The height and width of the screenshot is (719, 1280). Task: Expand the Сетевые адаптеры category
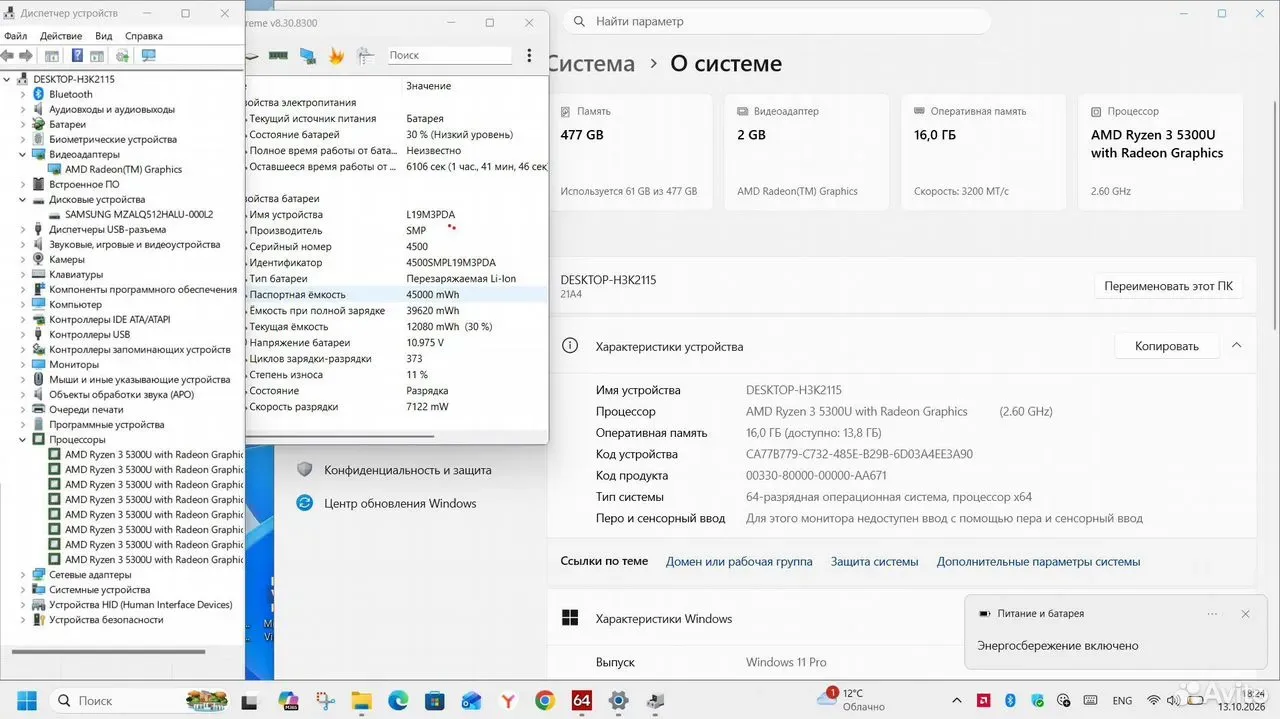[x=23, y=574]
